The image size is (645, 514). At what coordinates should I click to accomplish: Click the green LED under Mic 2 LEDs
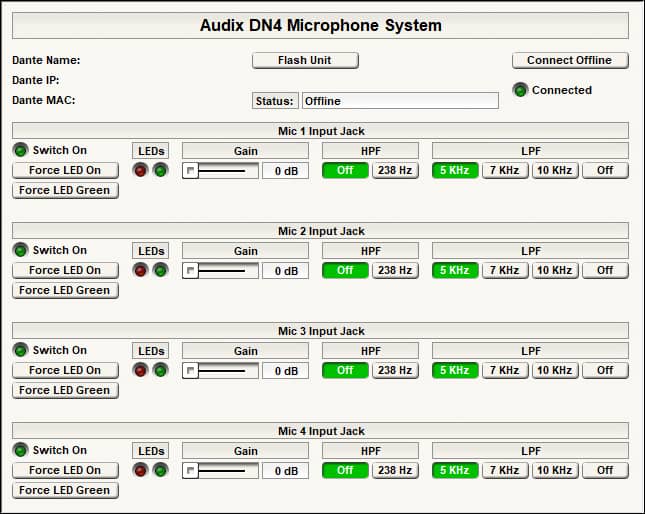click(x=160, y=270)
